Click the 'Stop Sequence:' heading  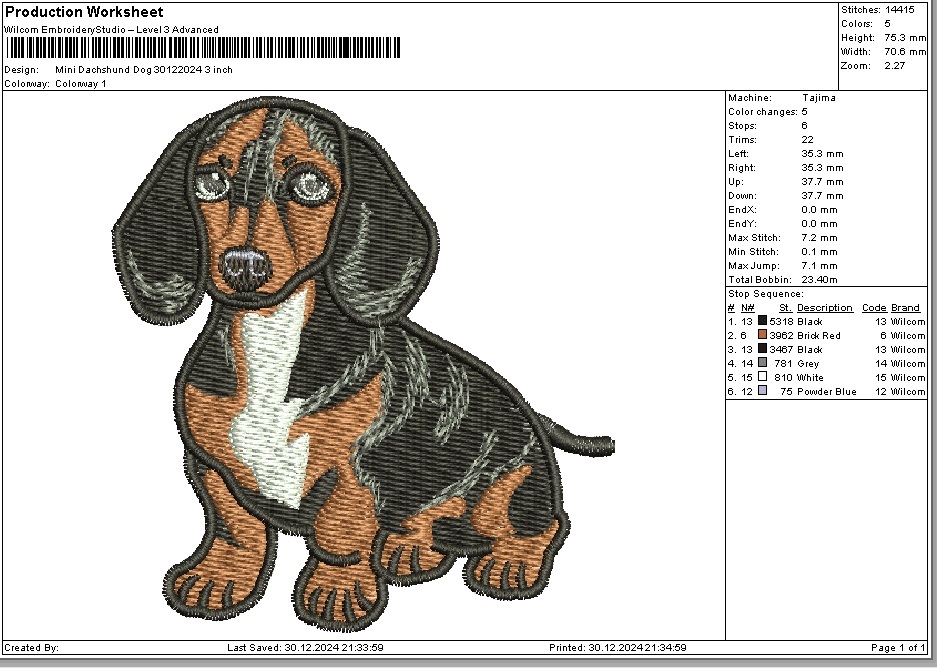click(x=765, y=294)
